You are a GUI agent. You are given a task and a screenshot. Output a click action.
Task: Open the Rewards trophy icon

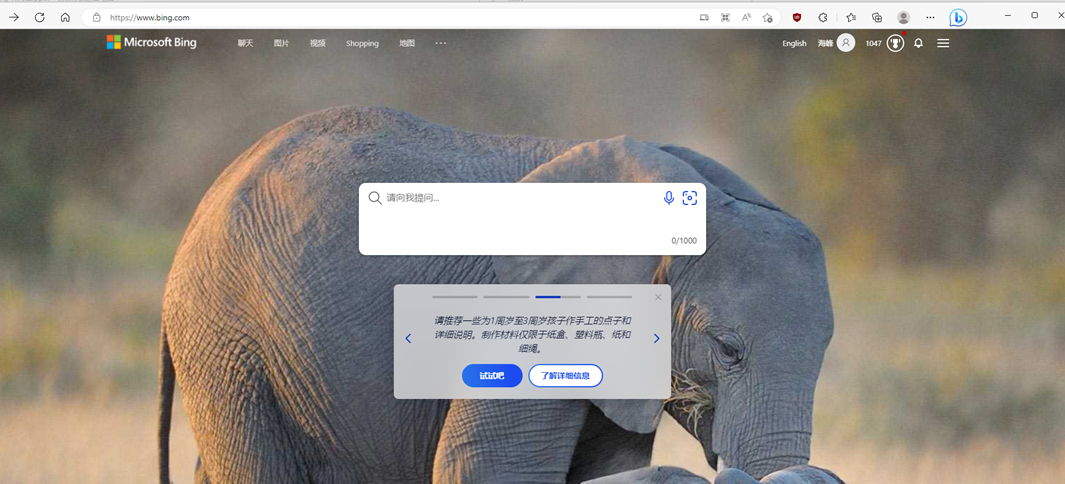pyautogui.click(x=895, y=43)
